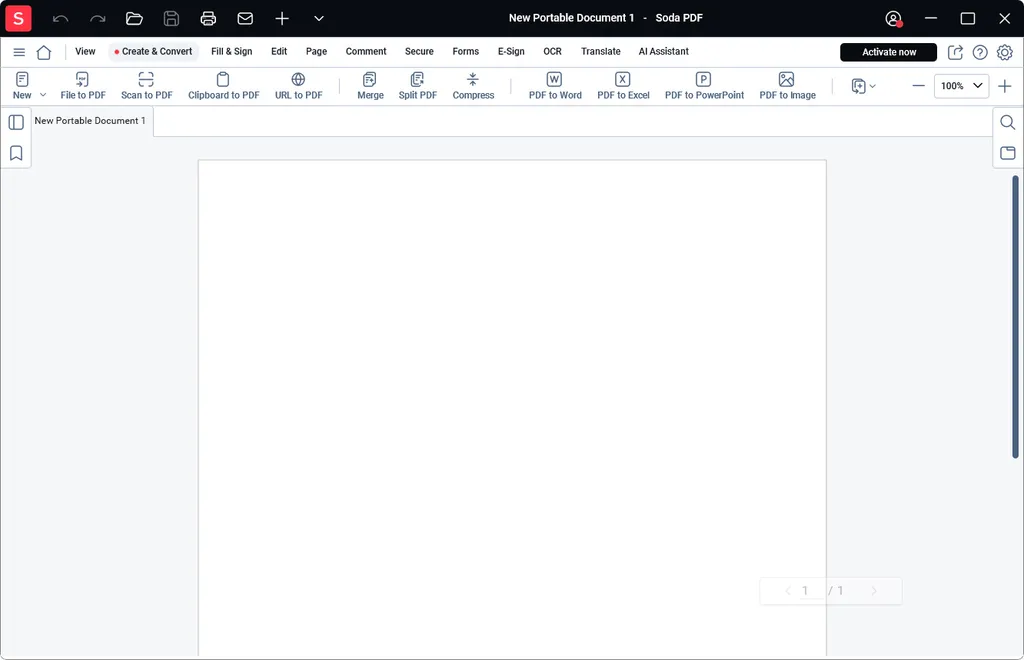Go to the Home screen icon
Screen dimensions: 1024x660
tap(44, 52)
